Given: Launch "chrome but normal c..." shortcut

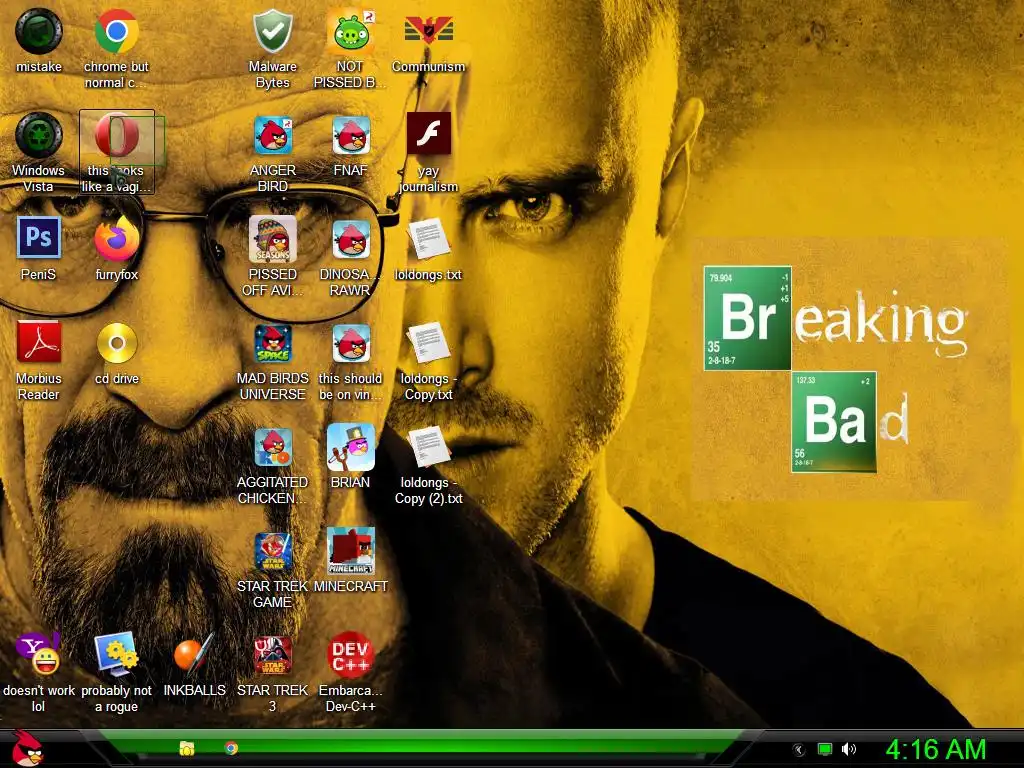Looking at the screenshot, I should point(116,31).
